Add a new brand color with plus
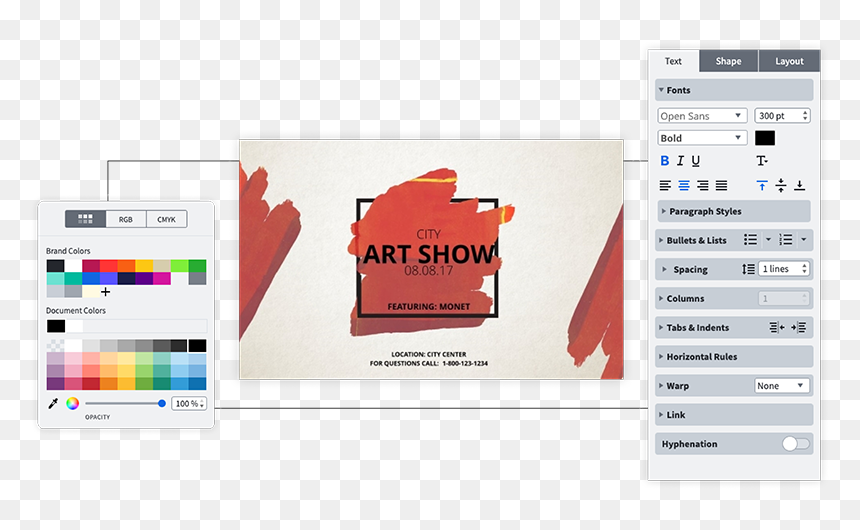Viewport: 860px width, 530px height. 105,292
